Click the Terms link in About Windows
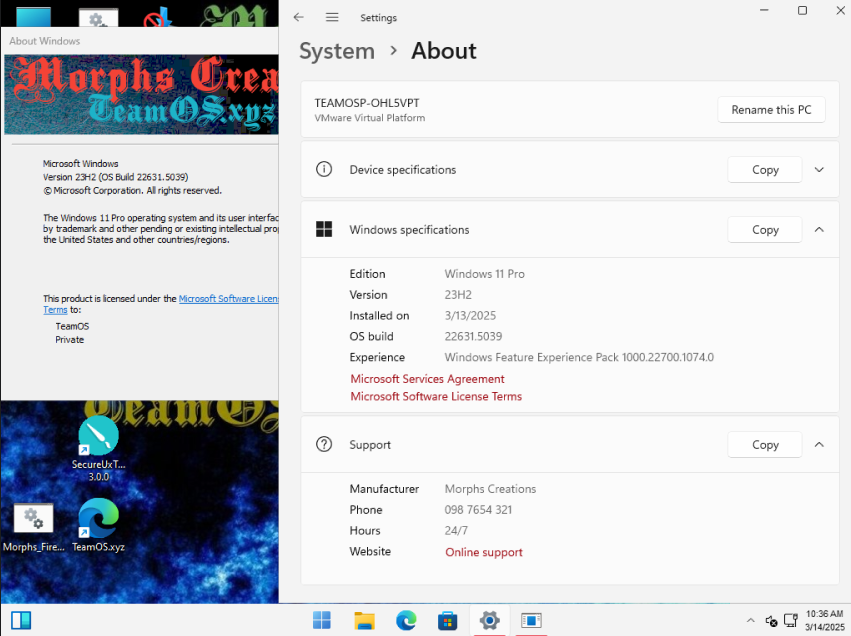 point(55,310)
